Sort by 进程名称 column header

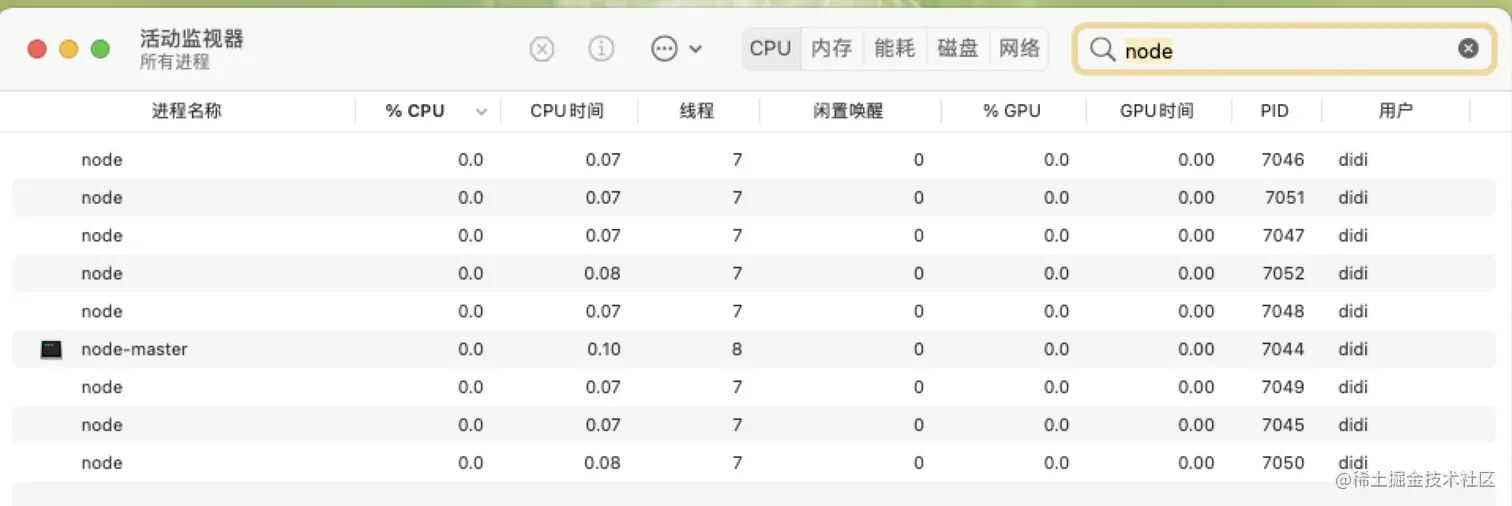click(x=187, y=111)
